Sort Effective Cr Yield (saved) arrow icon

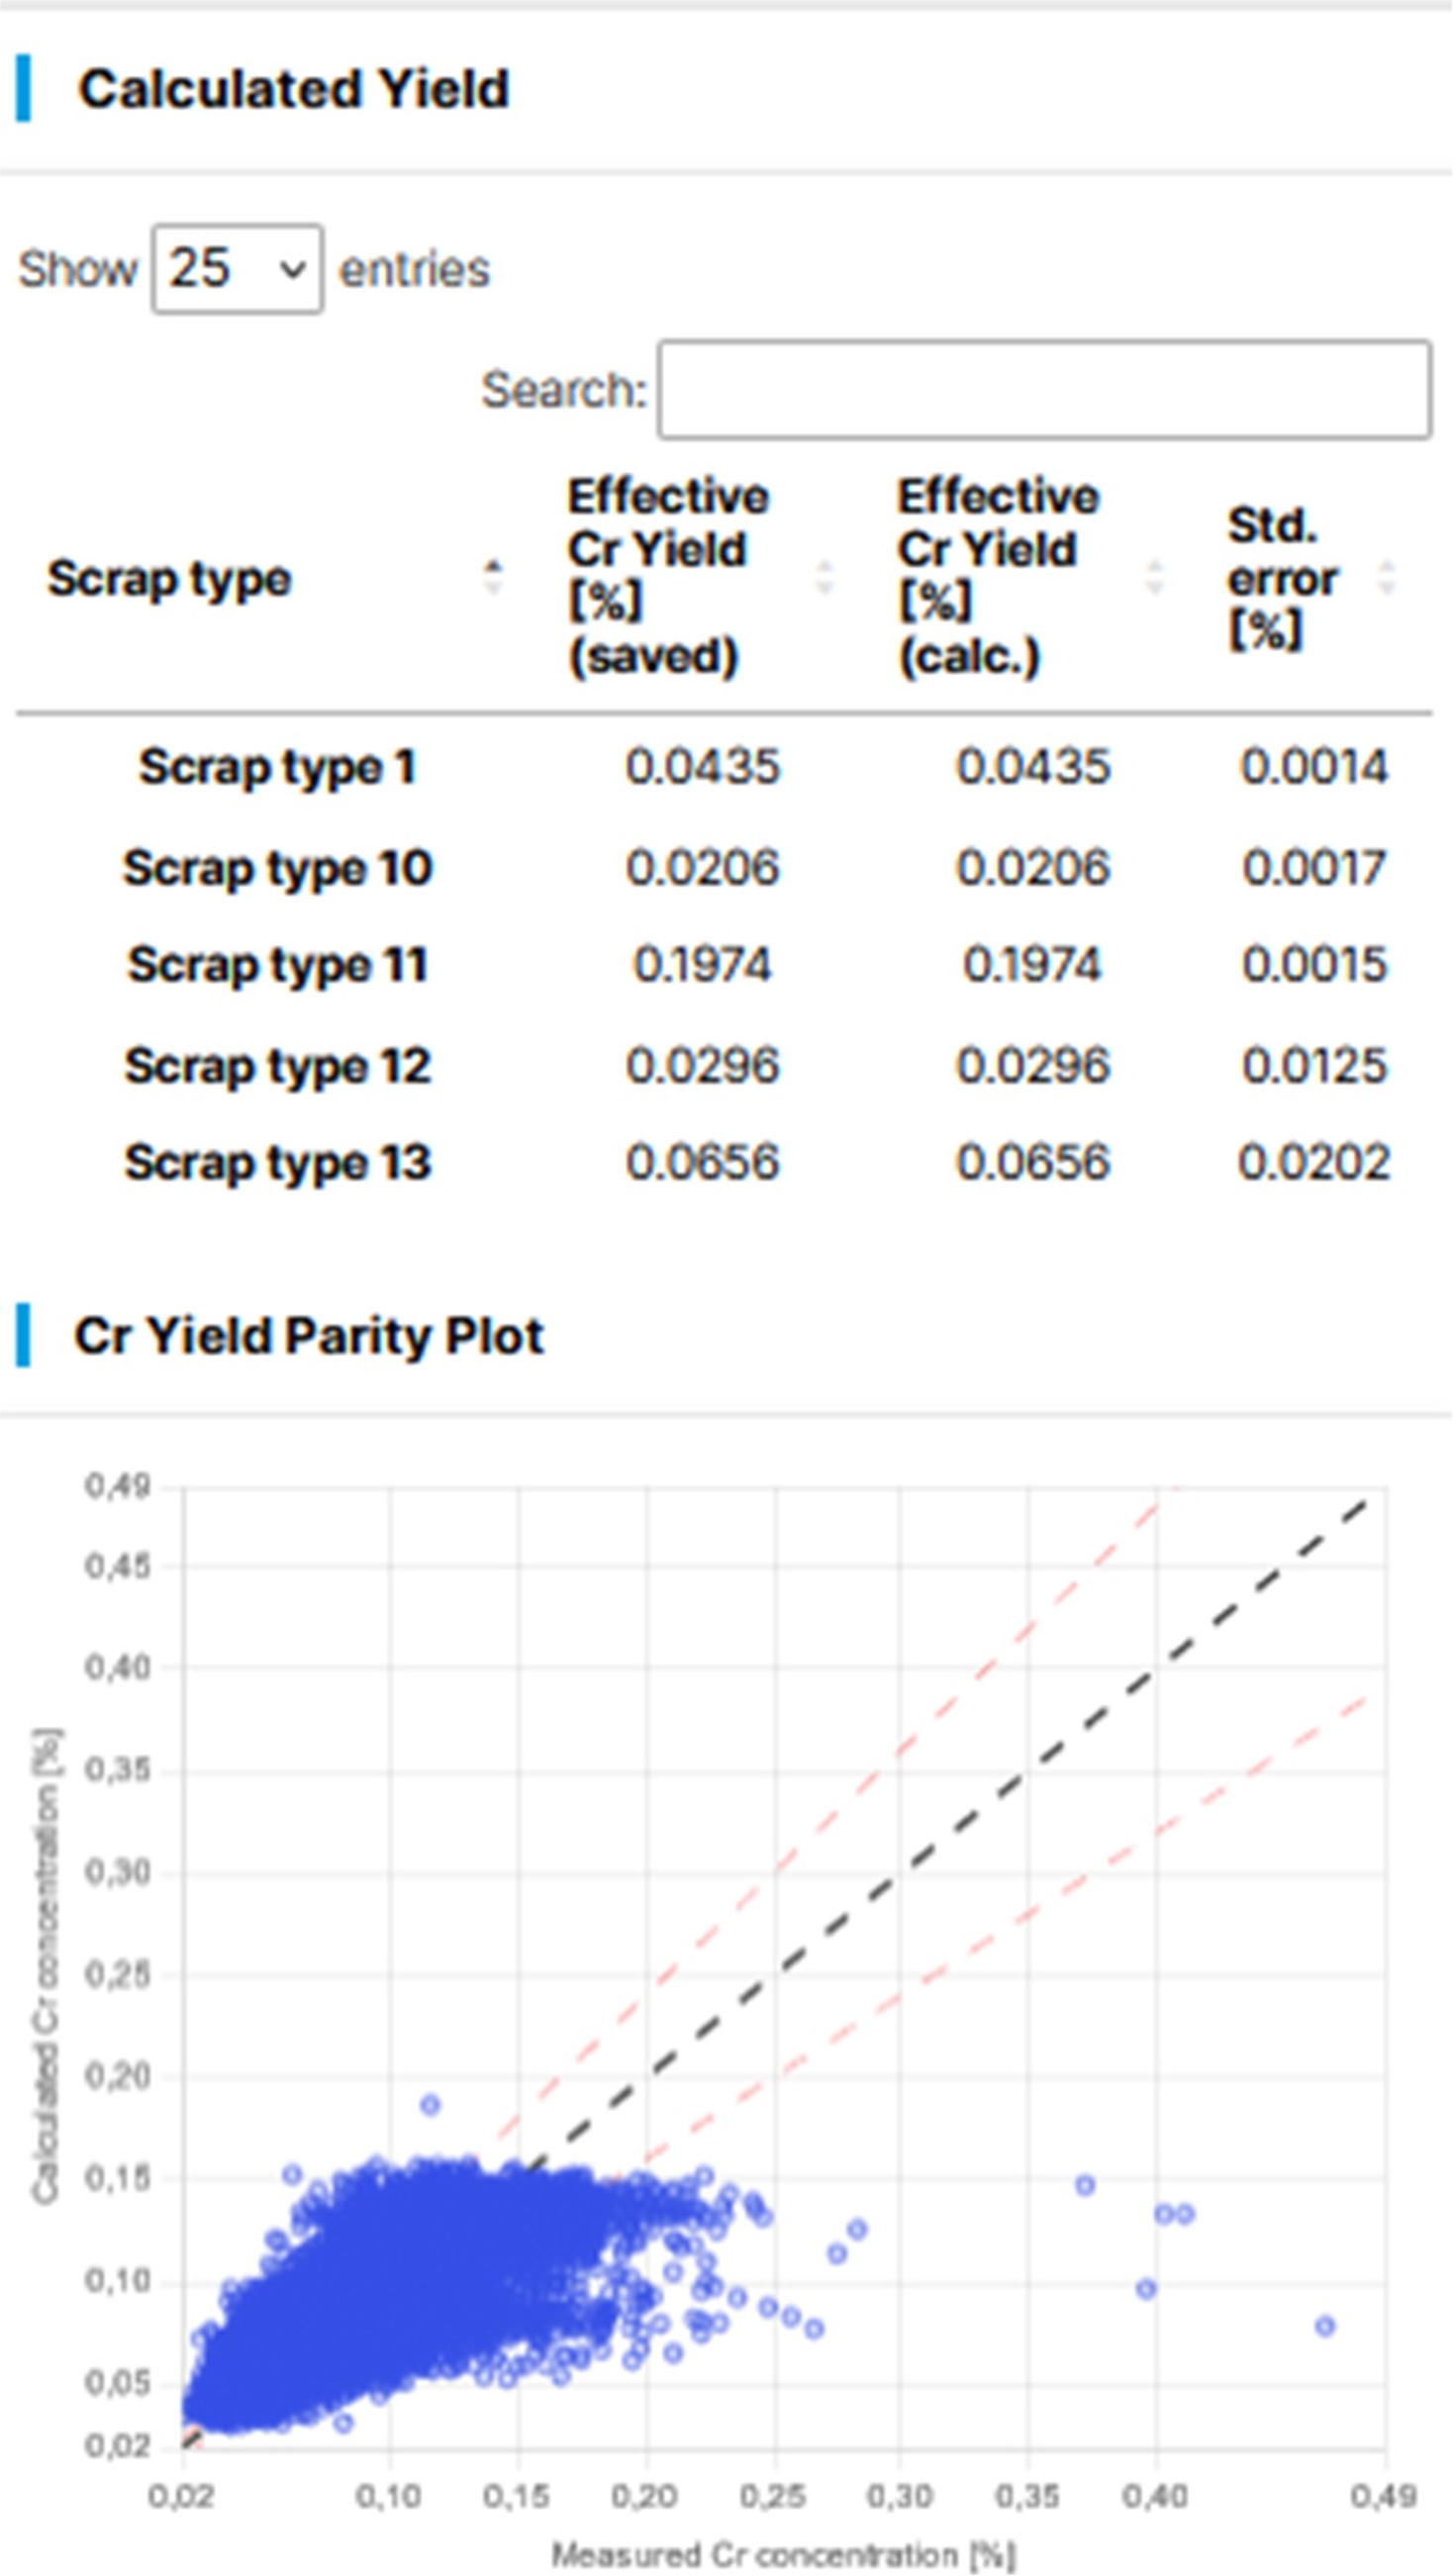coord(825,578)
